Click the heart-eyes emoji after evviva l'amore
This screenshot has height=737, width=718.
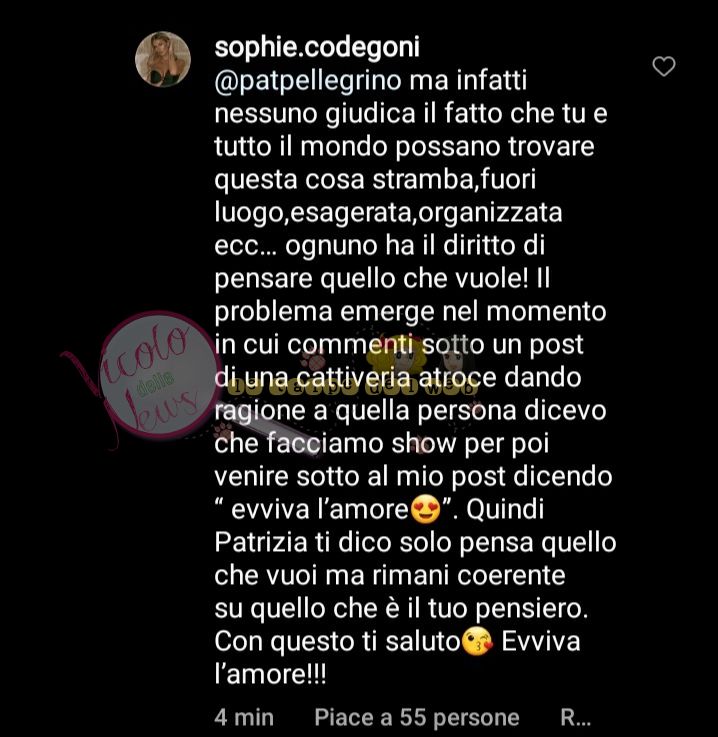pos(425,509)
